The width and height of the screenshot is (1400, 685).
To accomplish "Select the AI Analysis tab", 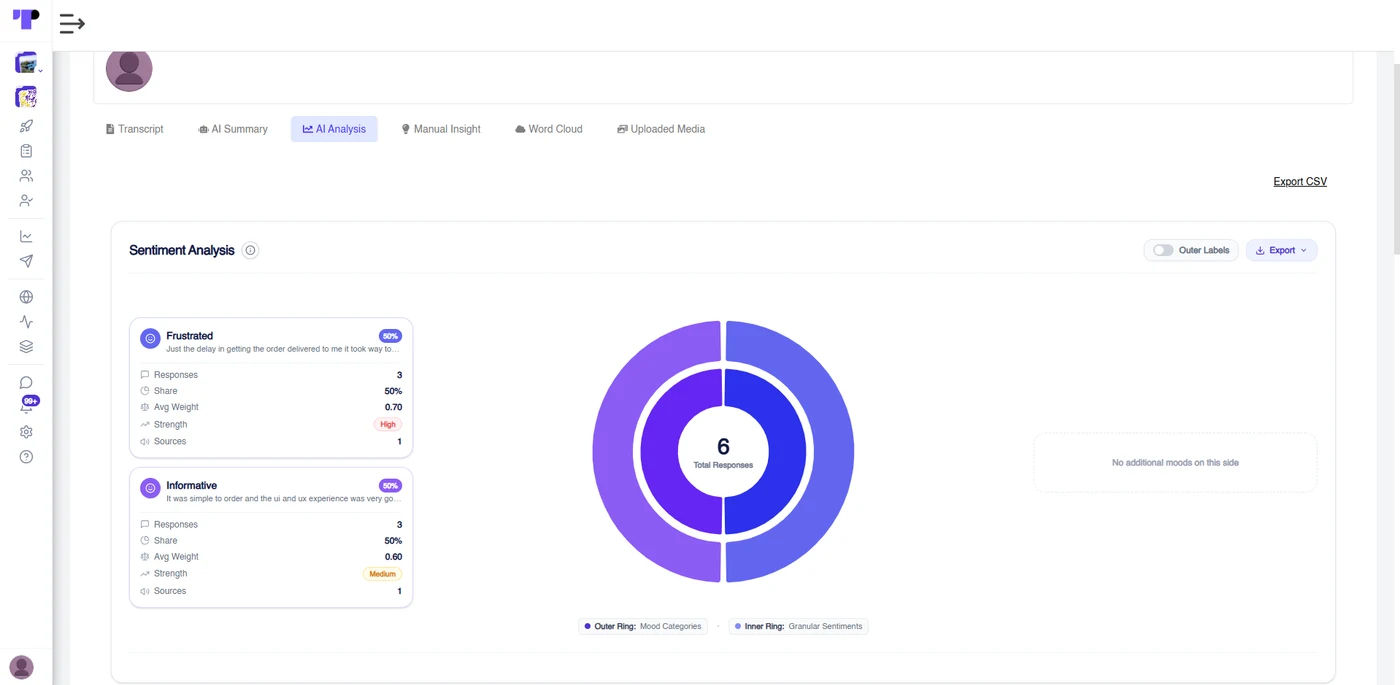I will (334, 129).
